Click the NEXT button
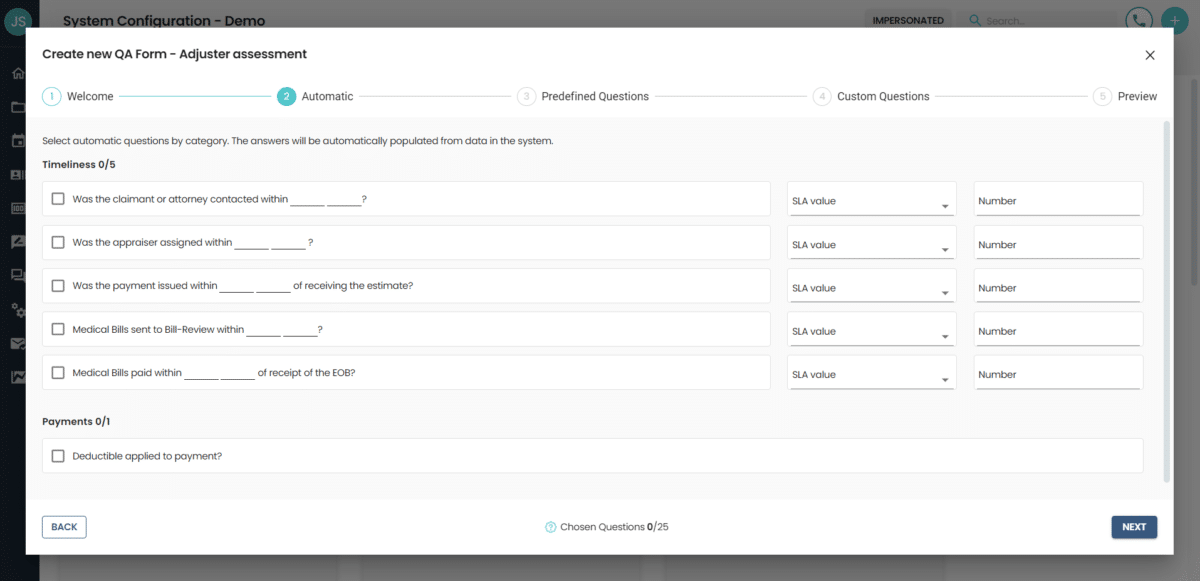1200x581 pixels. tap(1134, 526)
